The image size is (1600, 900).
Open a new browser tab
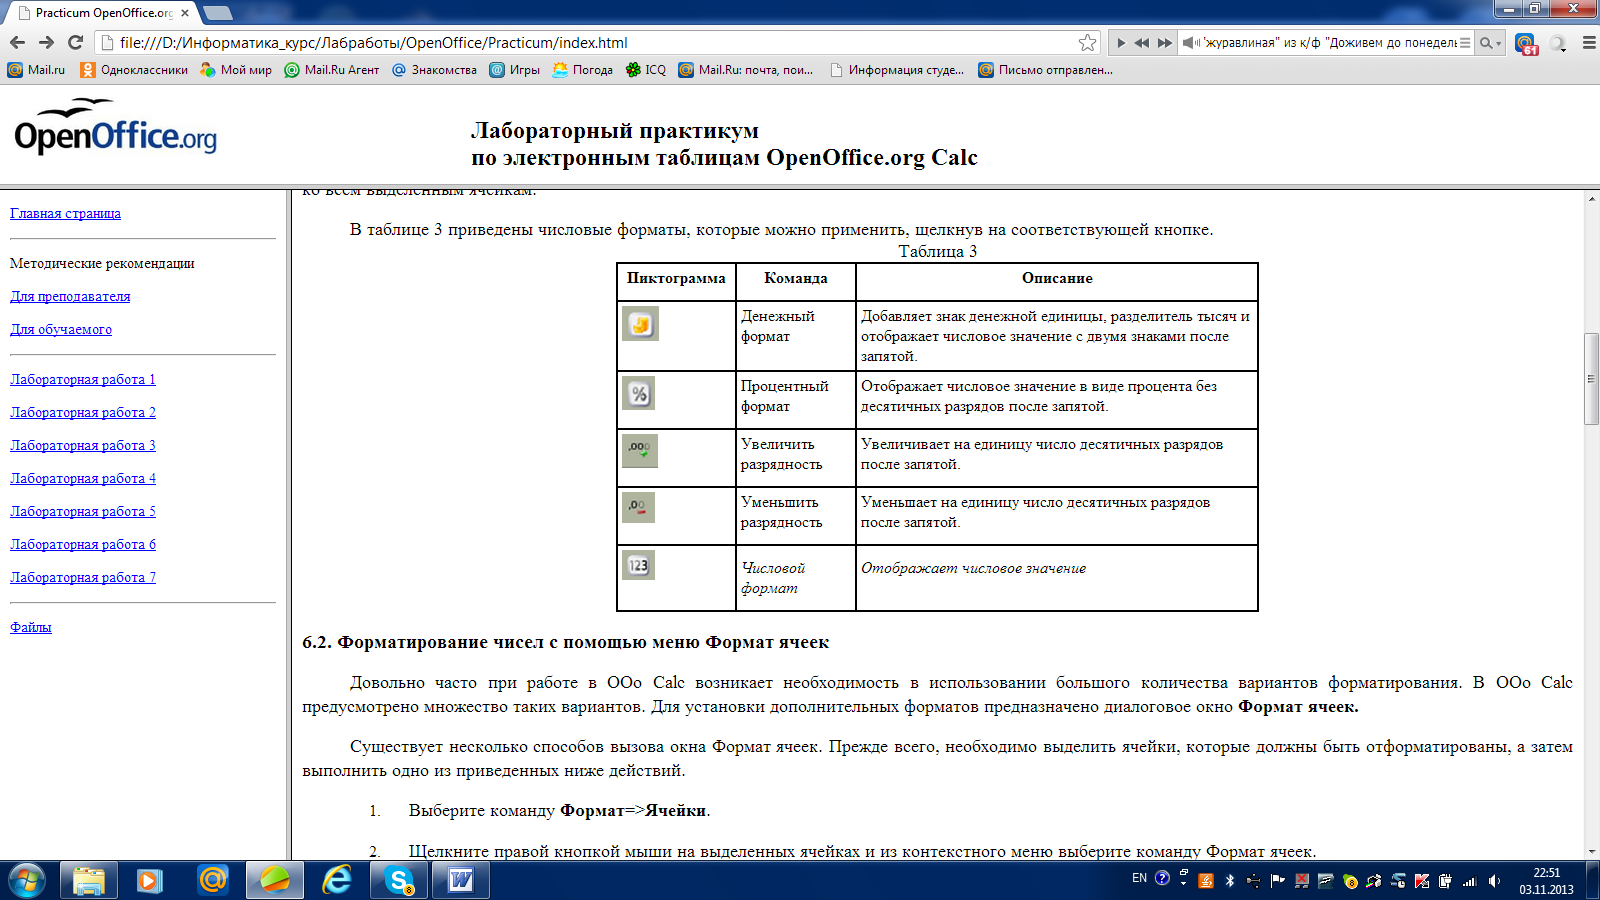tap(217, 13)
